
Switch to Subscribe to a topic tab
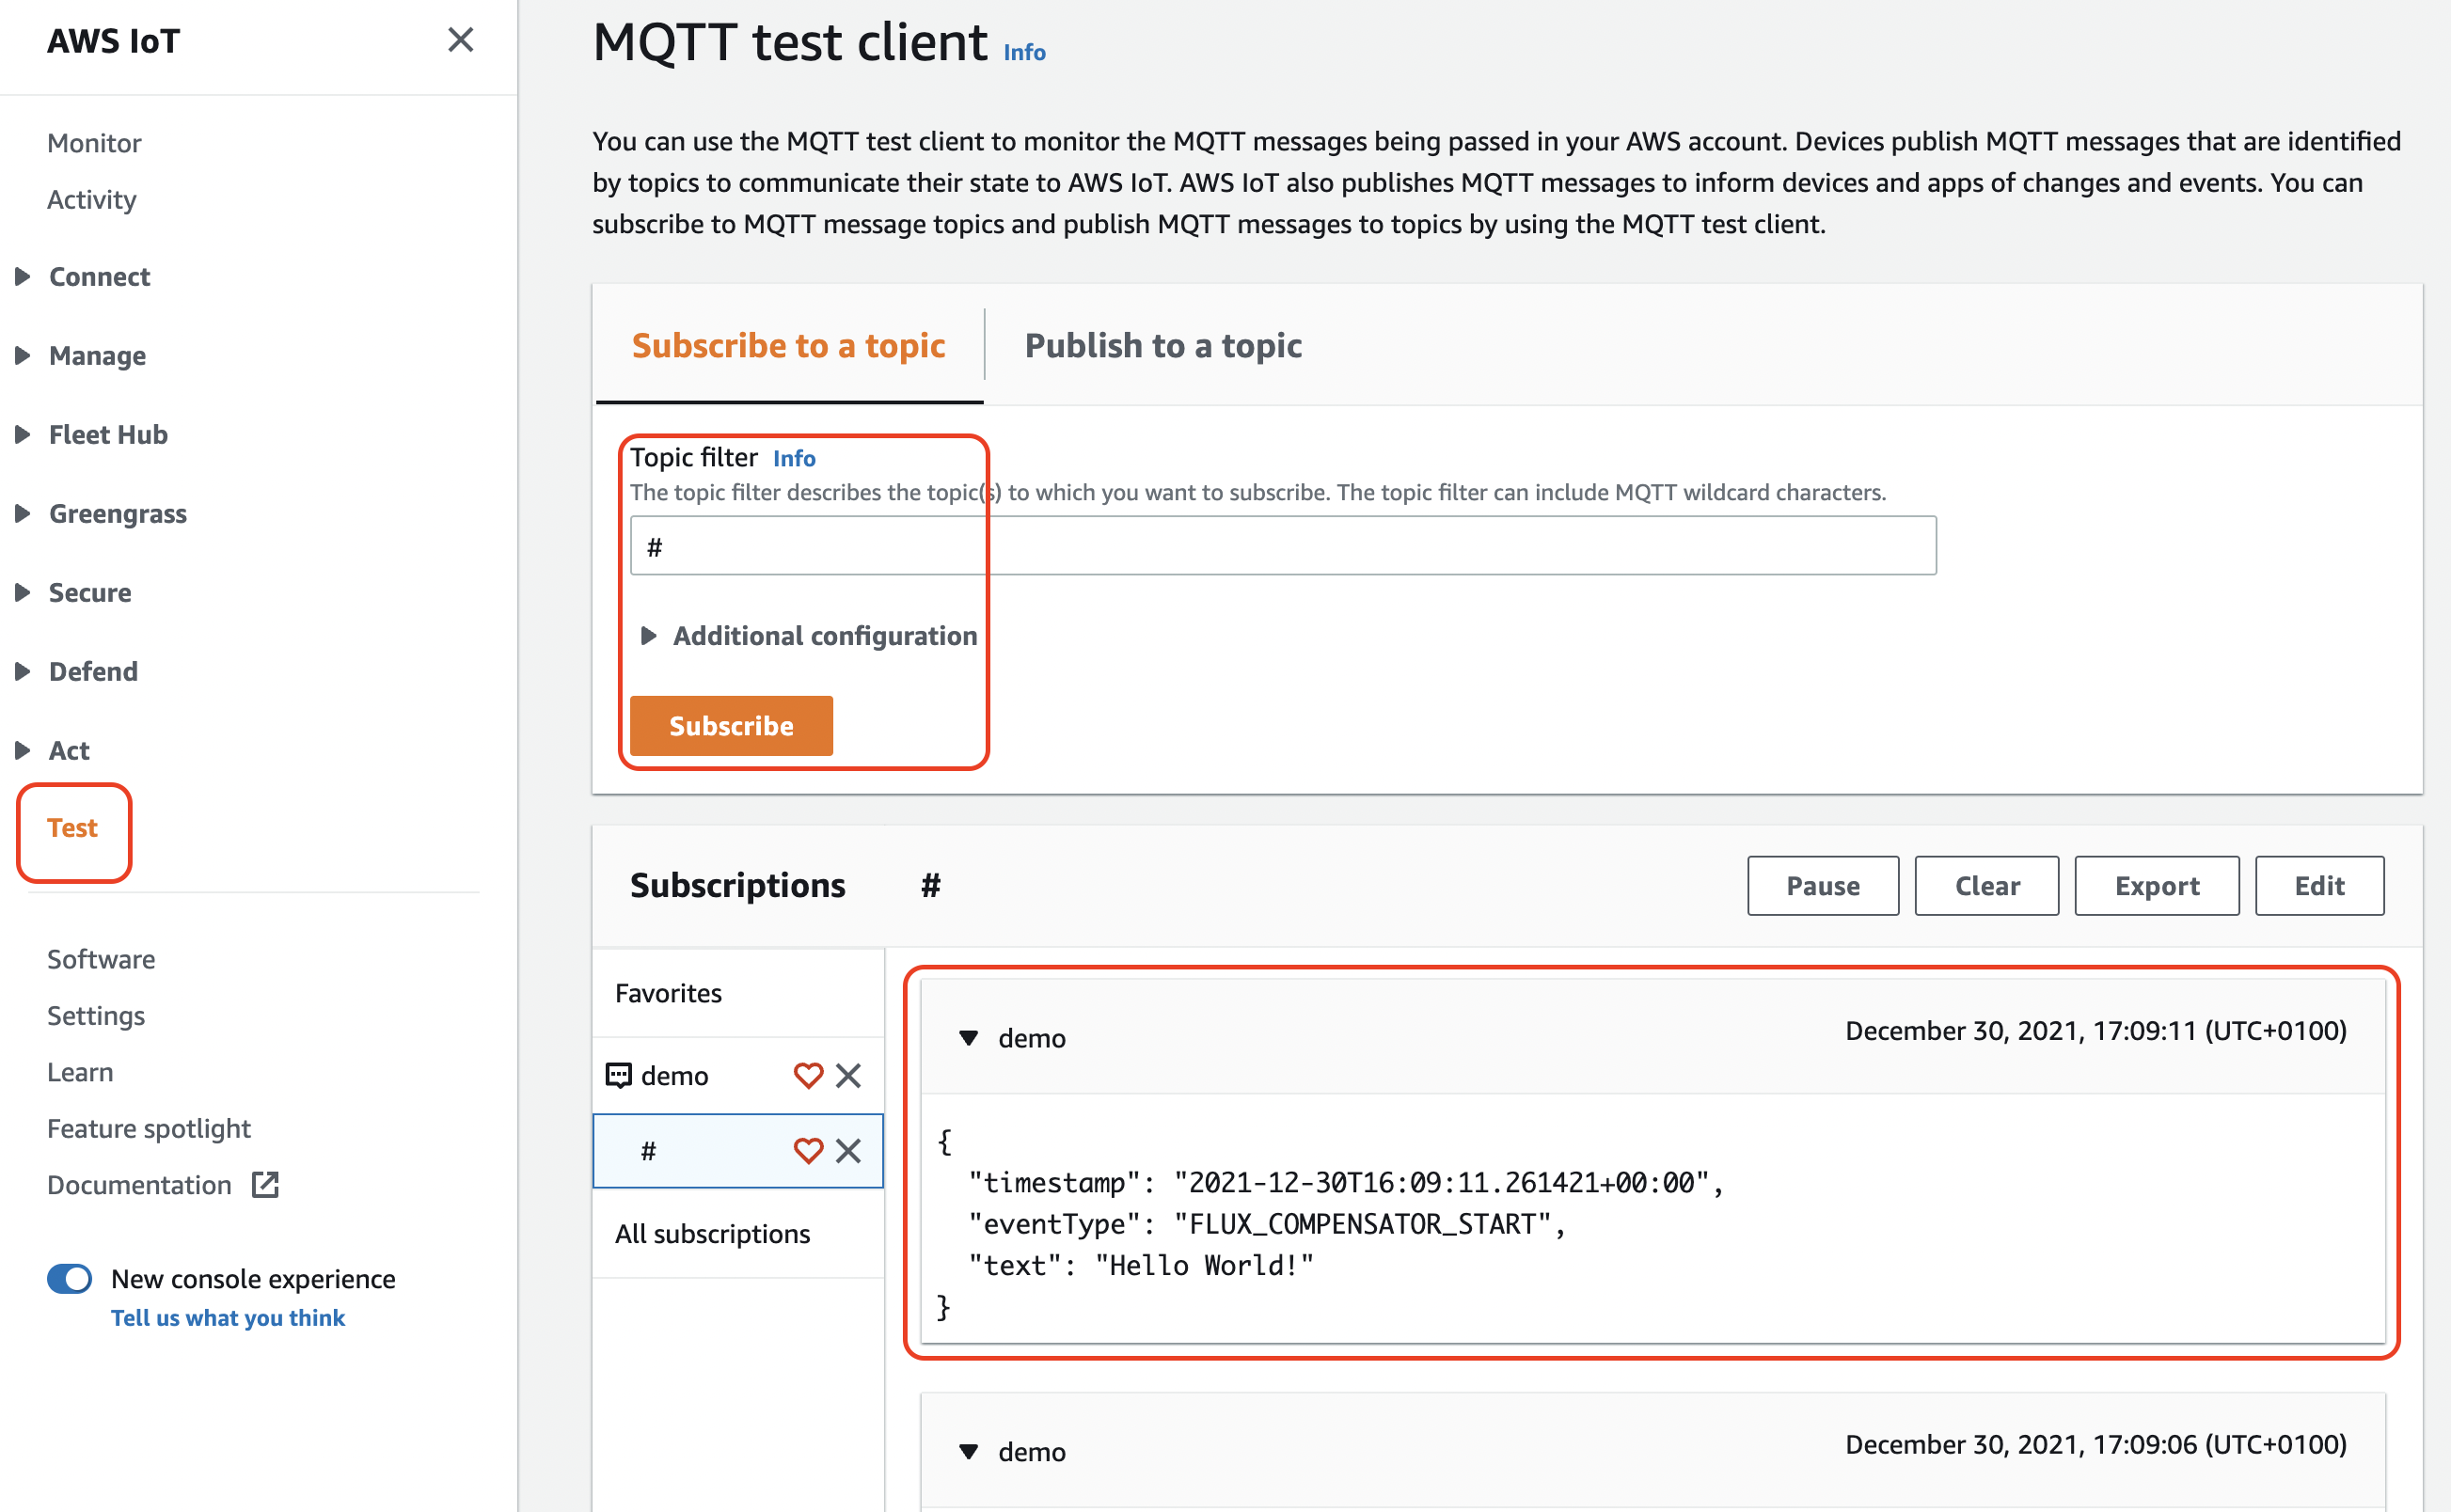(x=788, y=345)
